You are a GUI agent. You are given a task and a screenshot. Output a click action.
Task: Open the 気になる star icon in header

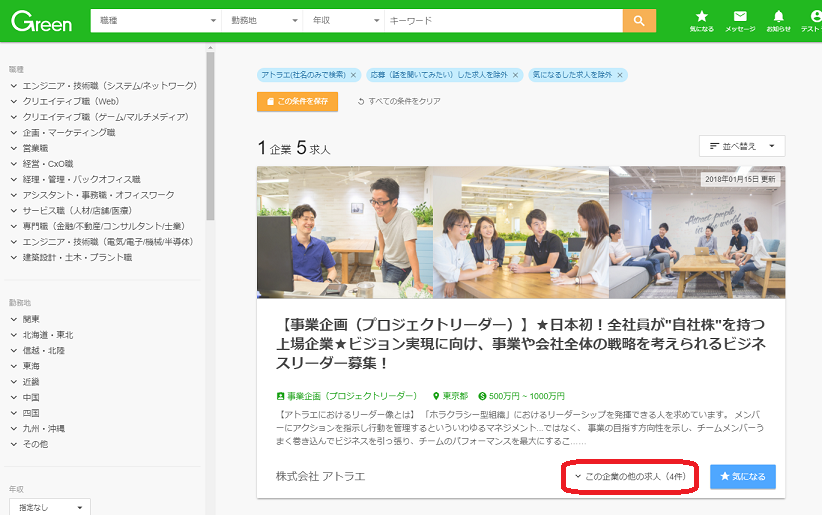(x=701, y=21)
